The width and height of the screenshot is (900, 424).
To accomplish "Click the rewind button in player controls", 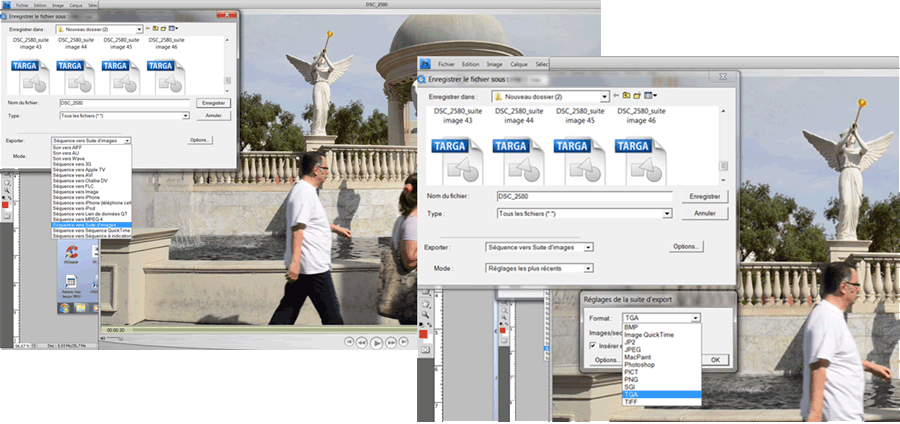I will [362, 342].
